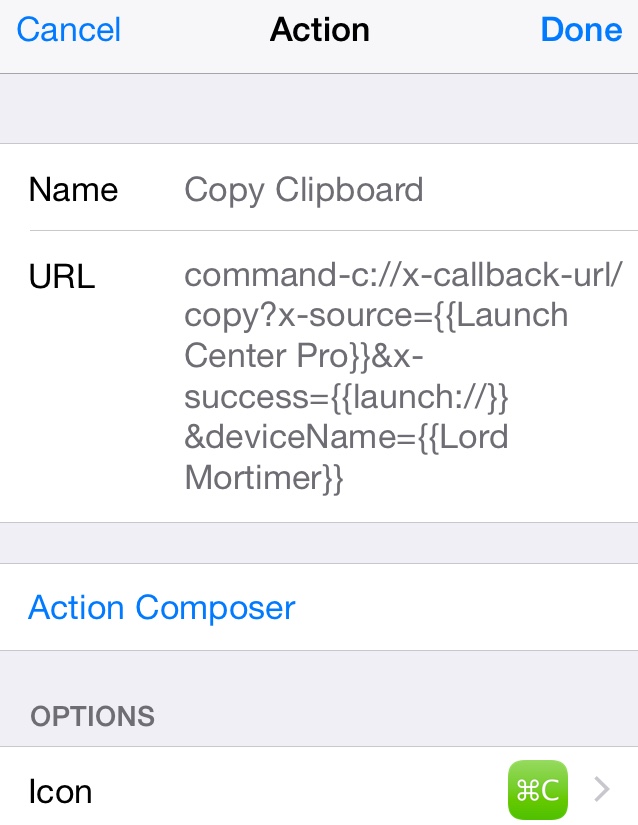Place cursor at 'Mortimer}}' in URL

tap(264, 478)
